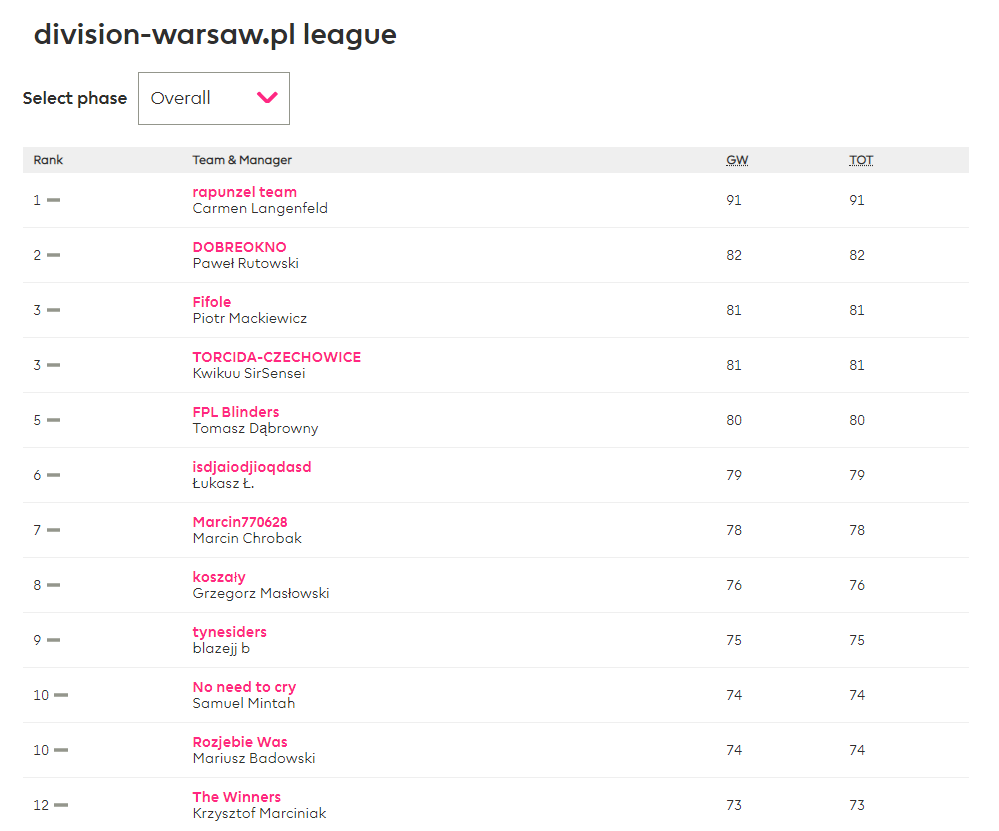The image size is (999, 831).
Task: Click Marcin770628 team link
Action: (239, 522)
